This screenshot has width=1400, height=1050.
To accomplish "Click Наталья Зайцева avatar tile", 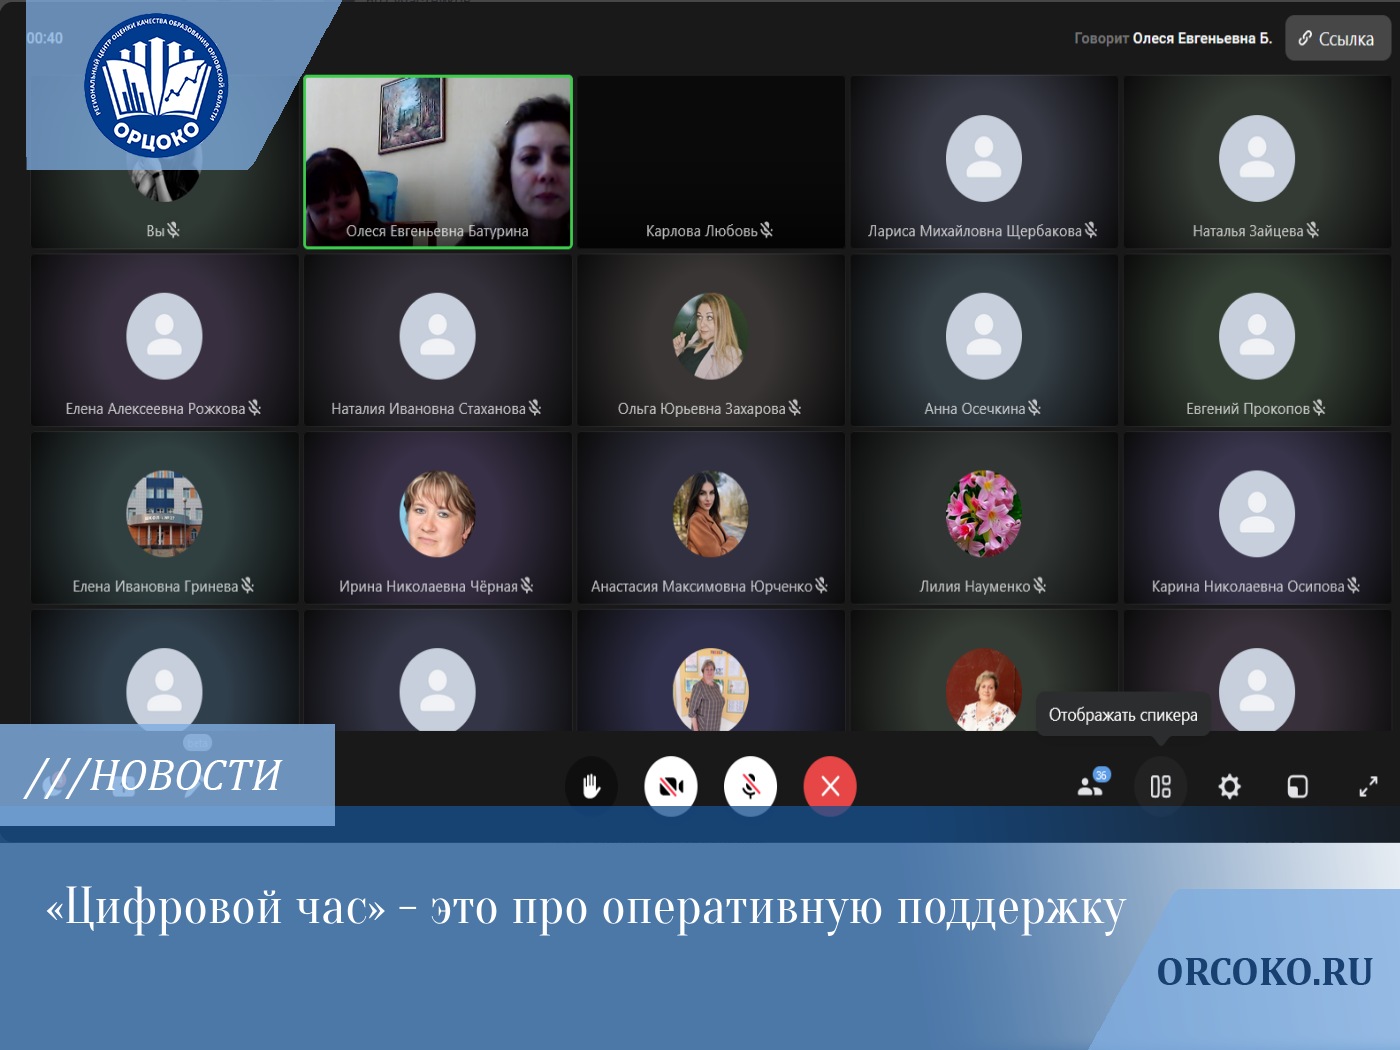I will 1256,159.
